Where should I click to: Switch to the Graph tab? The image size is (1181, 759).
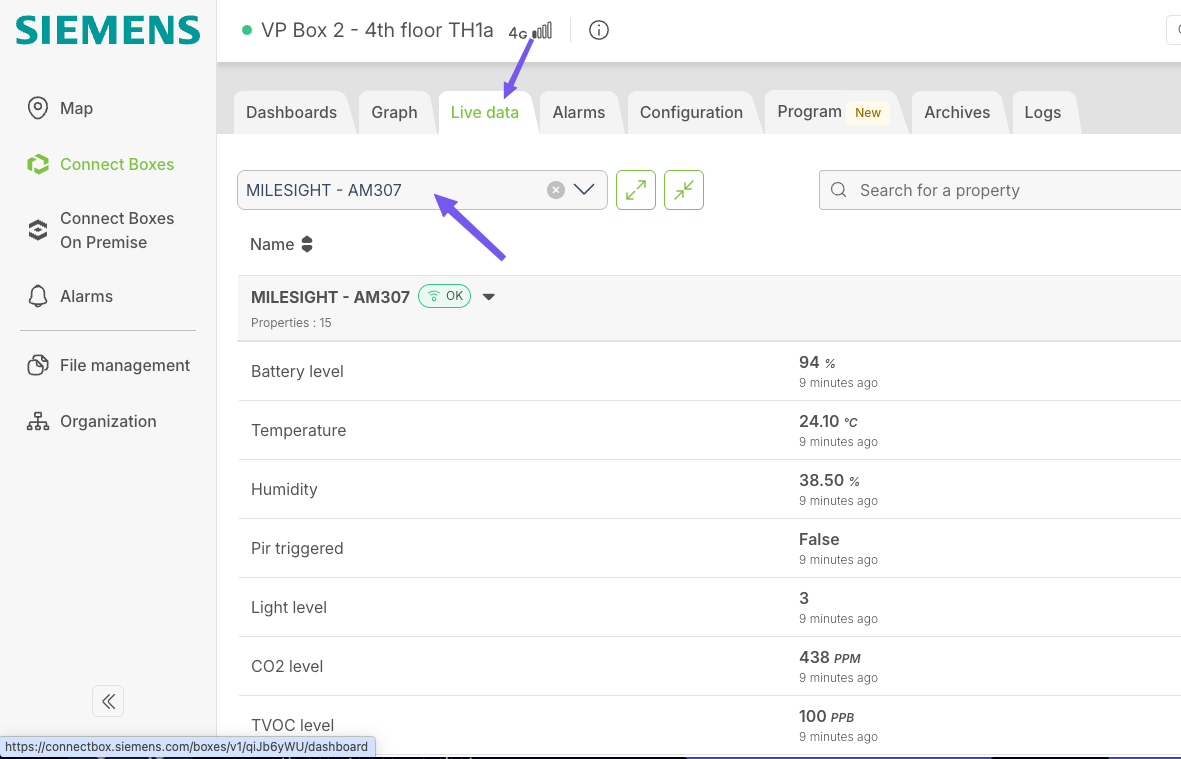394,113
